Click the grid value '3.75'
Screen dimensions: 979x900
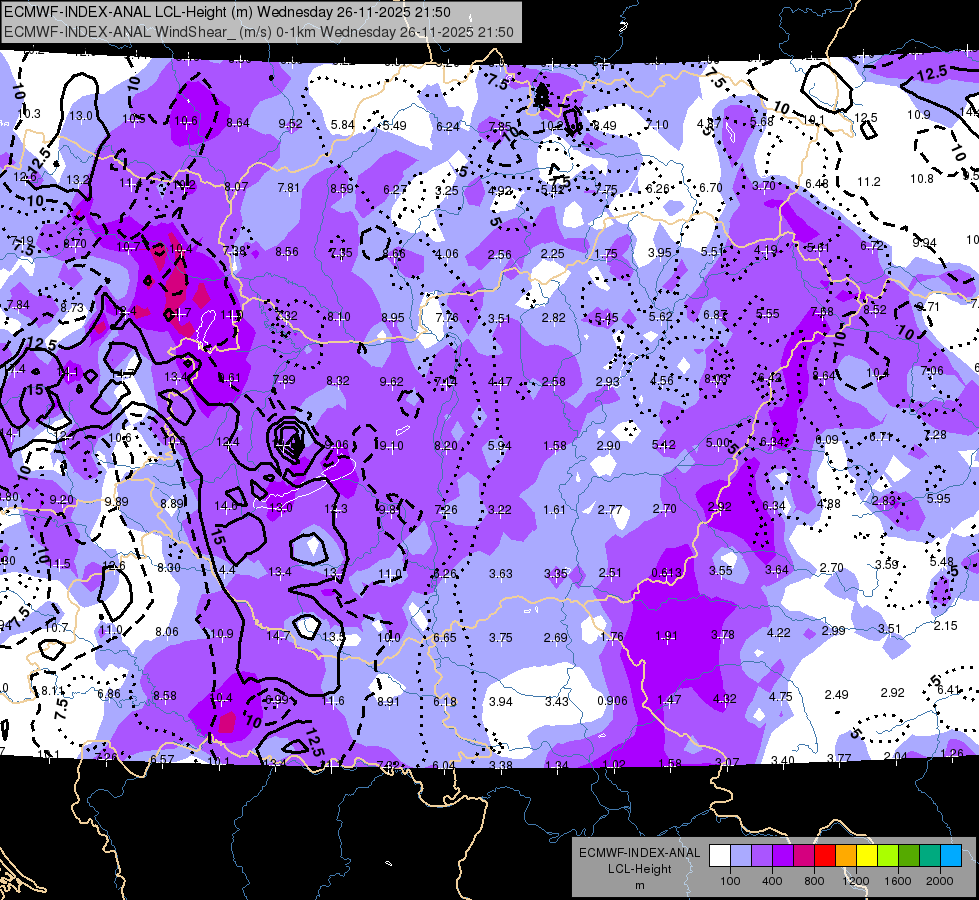(500, 637)
